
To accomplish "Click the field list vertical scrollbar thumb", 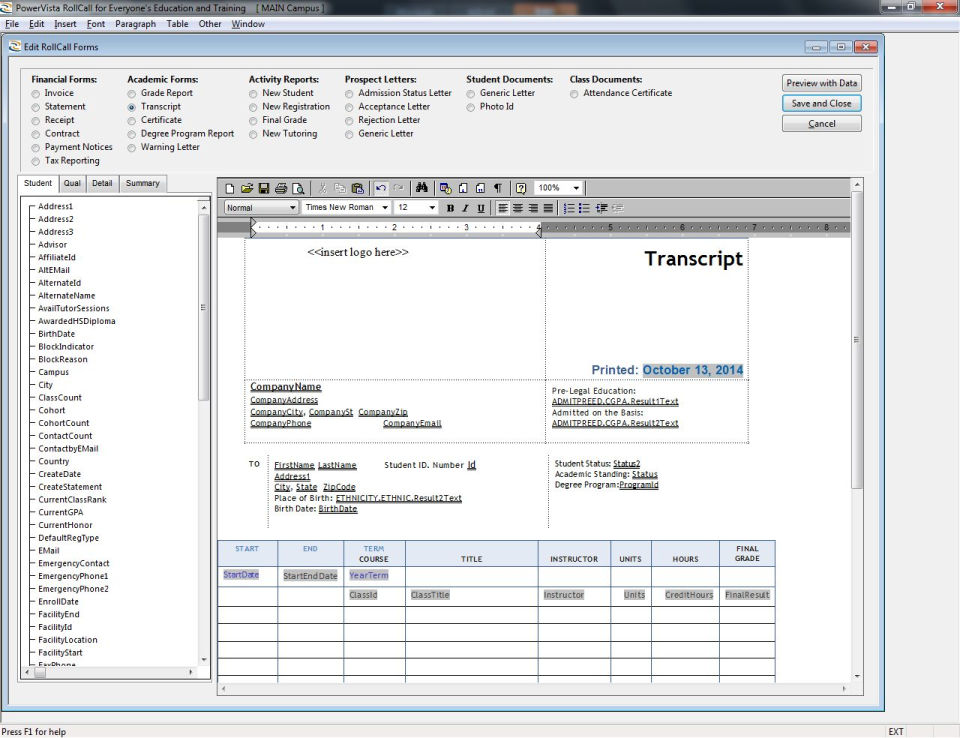I will 204,307.
